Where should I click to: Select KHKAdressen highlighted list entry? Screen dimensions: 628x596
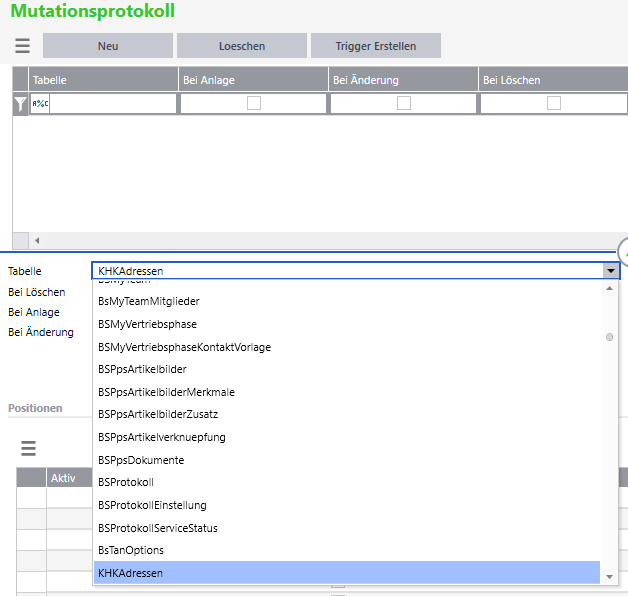131,573
